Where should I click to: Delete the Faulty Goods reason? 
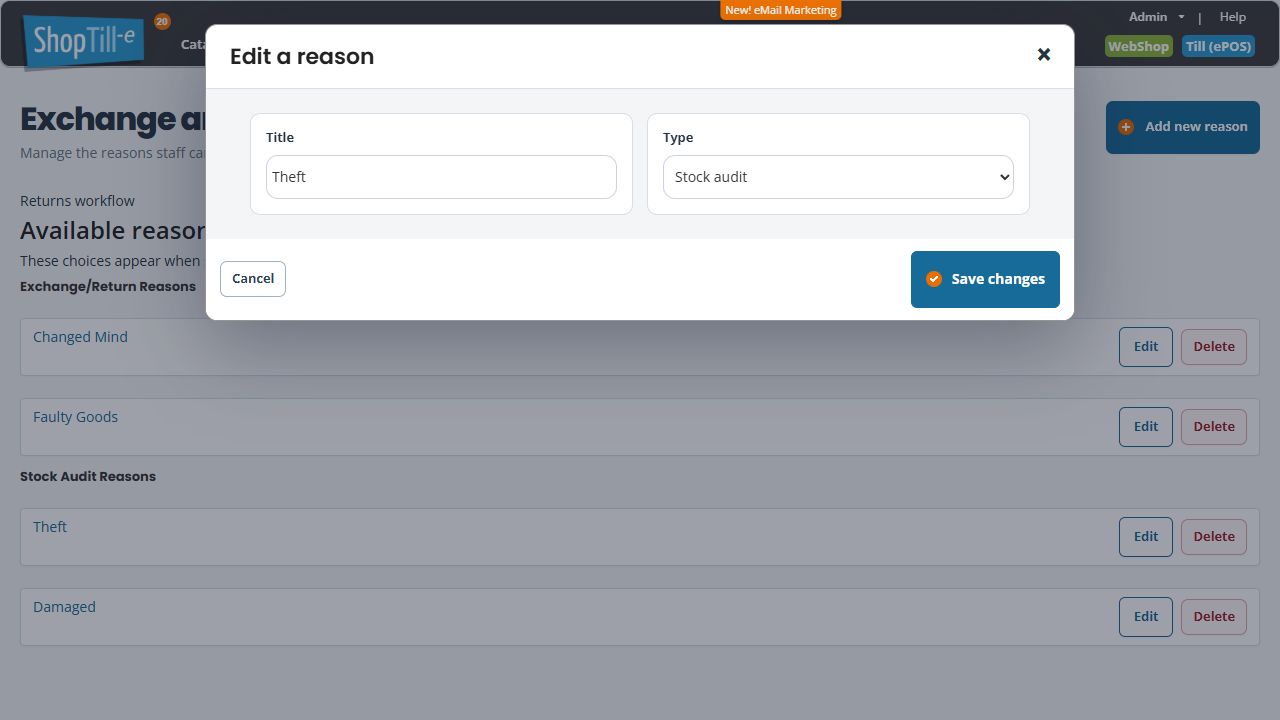click(x=1214, y=427)
